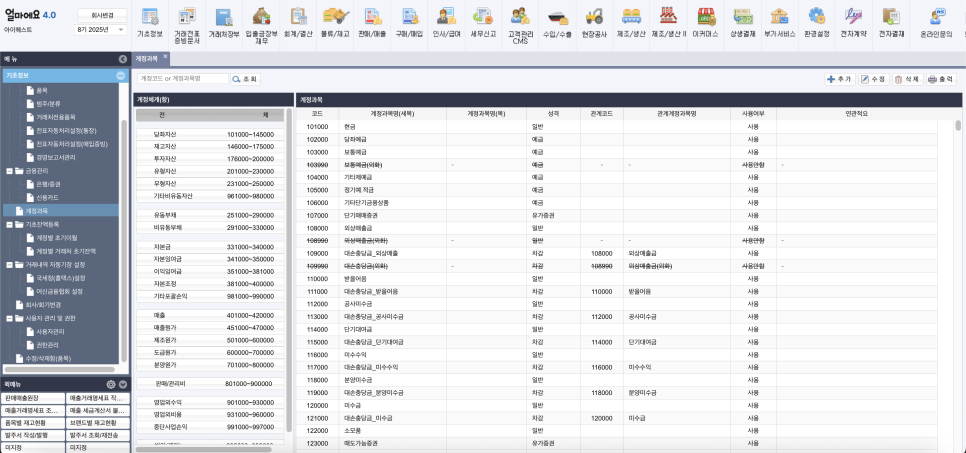Collapse the 거래내역 자동기장 설정 folder
Screen dimensions: 966x453
pyautogui.click(x=10, y=265)
